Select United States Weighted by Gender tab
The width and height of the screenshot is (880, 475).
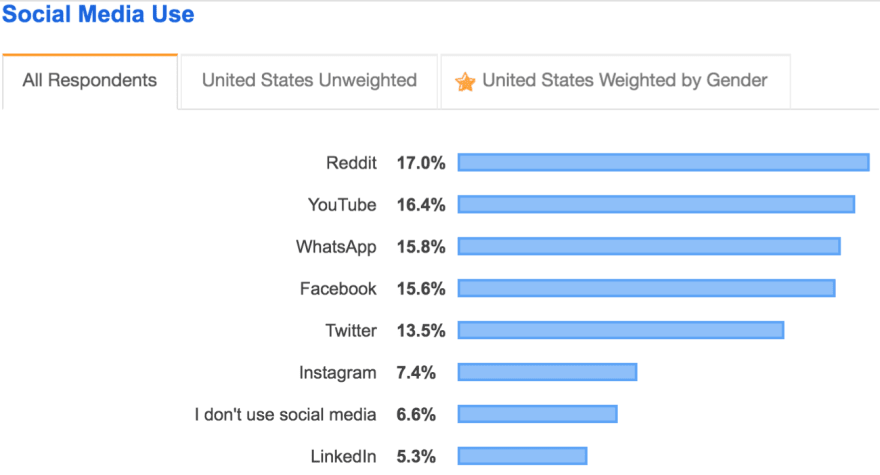tap(616, 81)
